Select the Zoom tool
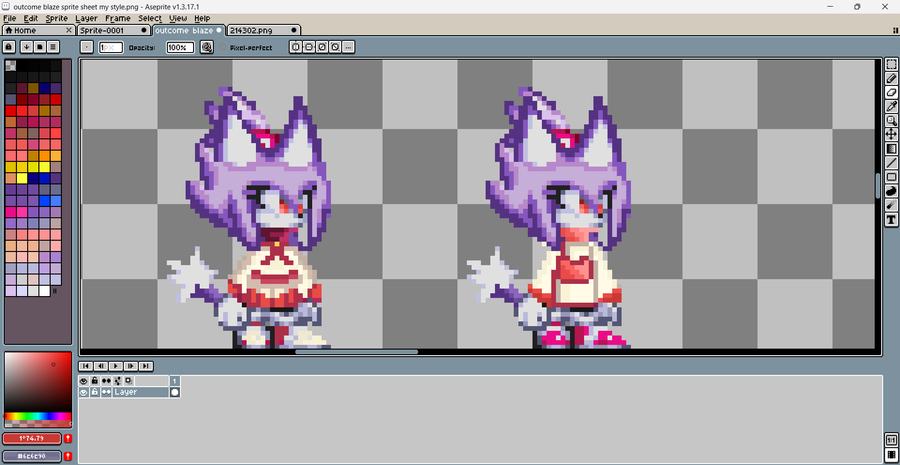This screenshot has width=900, height=465. pos(891,121)
